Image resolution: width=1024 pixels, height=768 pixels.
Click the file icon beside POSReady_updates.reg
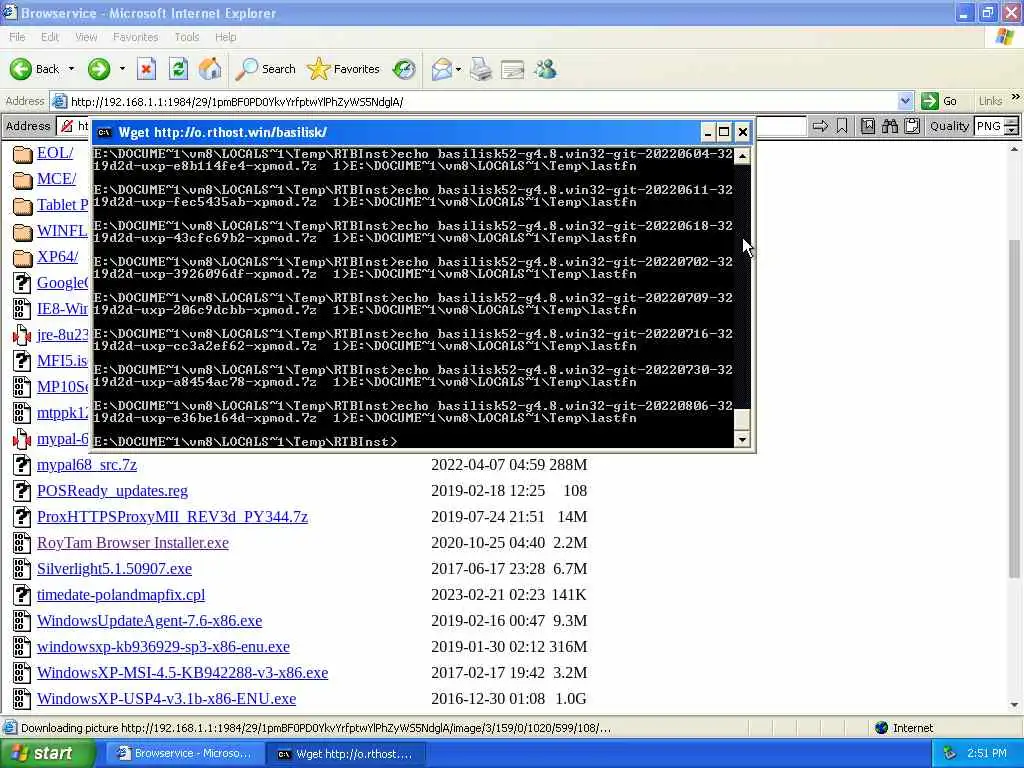(x=22, y=491)
